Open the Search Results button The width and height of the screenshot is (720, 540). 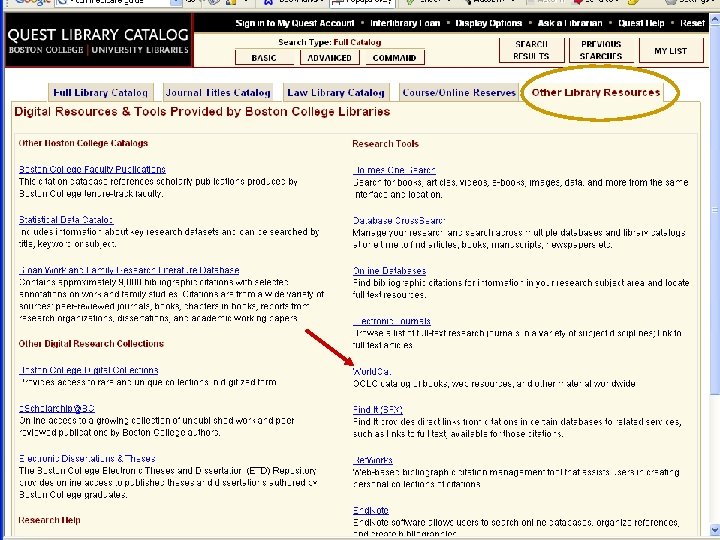531,50
